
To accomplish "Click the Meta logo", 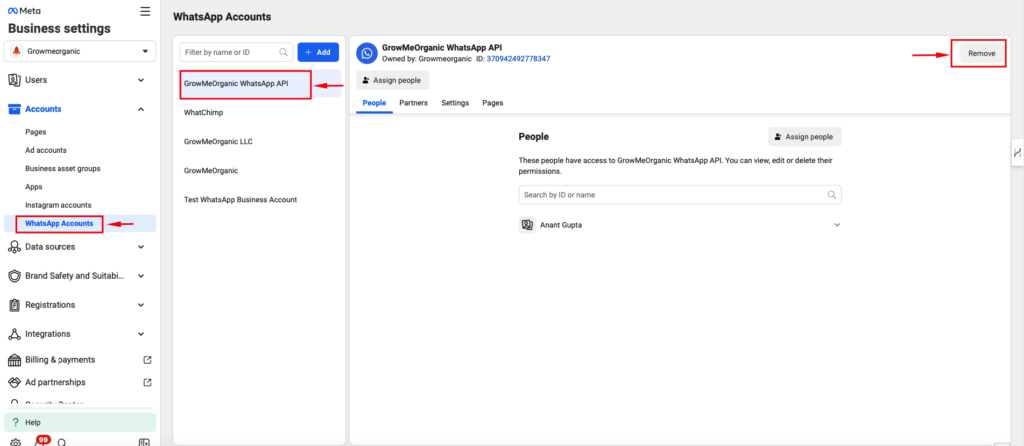I will 24,11.
